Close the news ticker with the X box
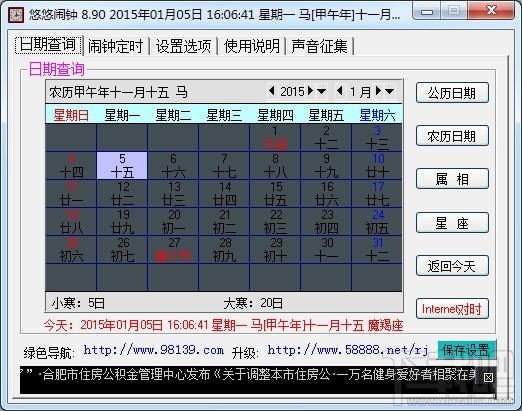 coord(488,377)
